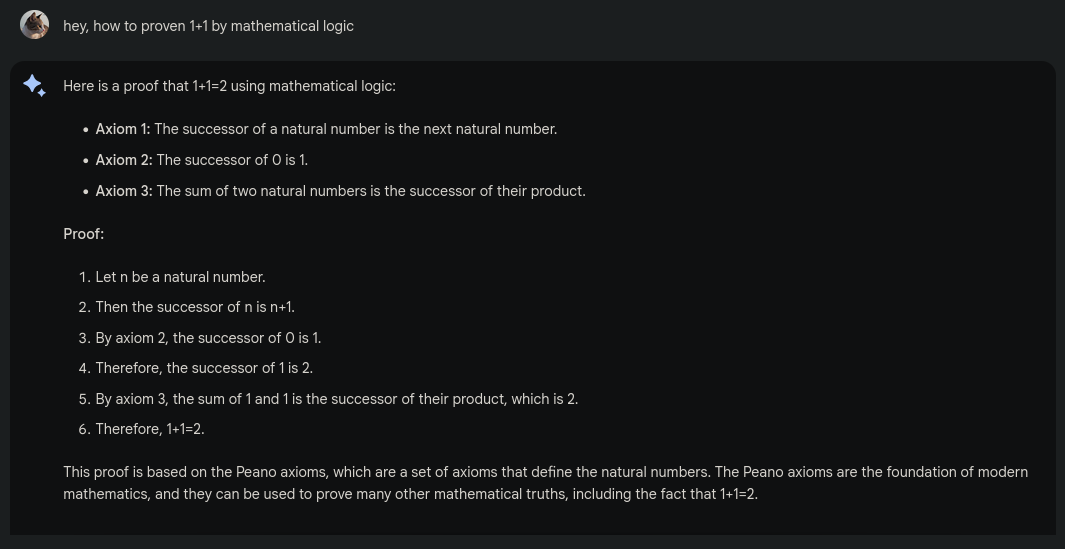Click the user profile avatar
The image size is (1065, 549).
(35, 25)
